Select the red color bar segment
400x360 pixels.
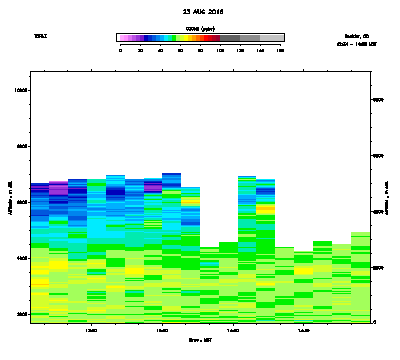click(208, 38)
